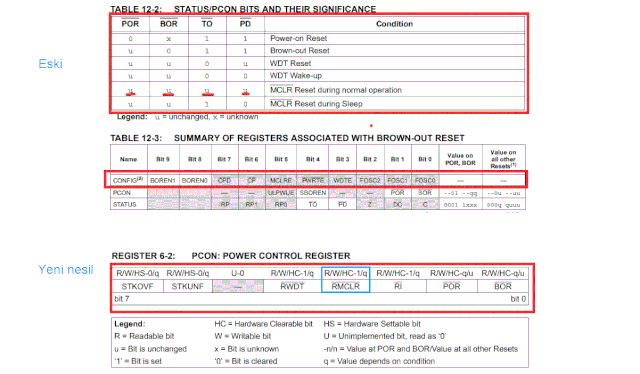Select "x = Bit is unknown" legend text
The height and width of the screenshot is (374, 640).
(247, 349)
